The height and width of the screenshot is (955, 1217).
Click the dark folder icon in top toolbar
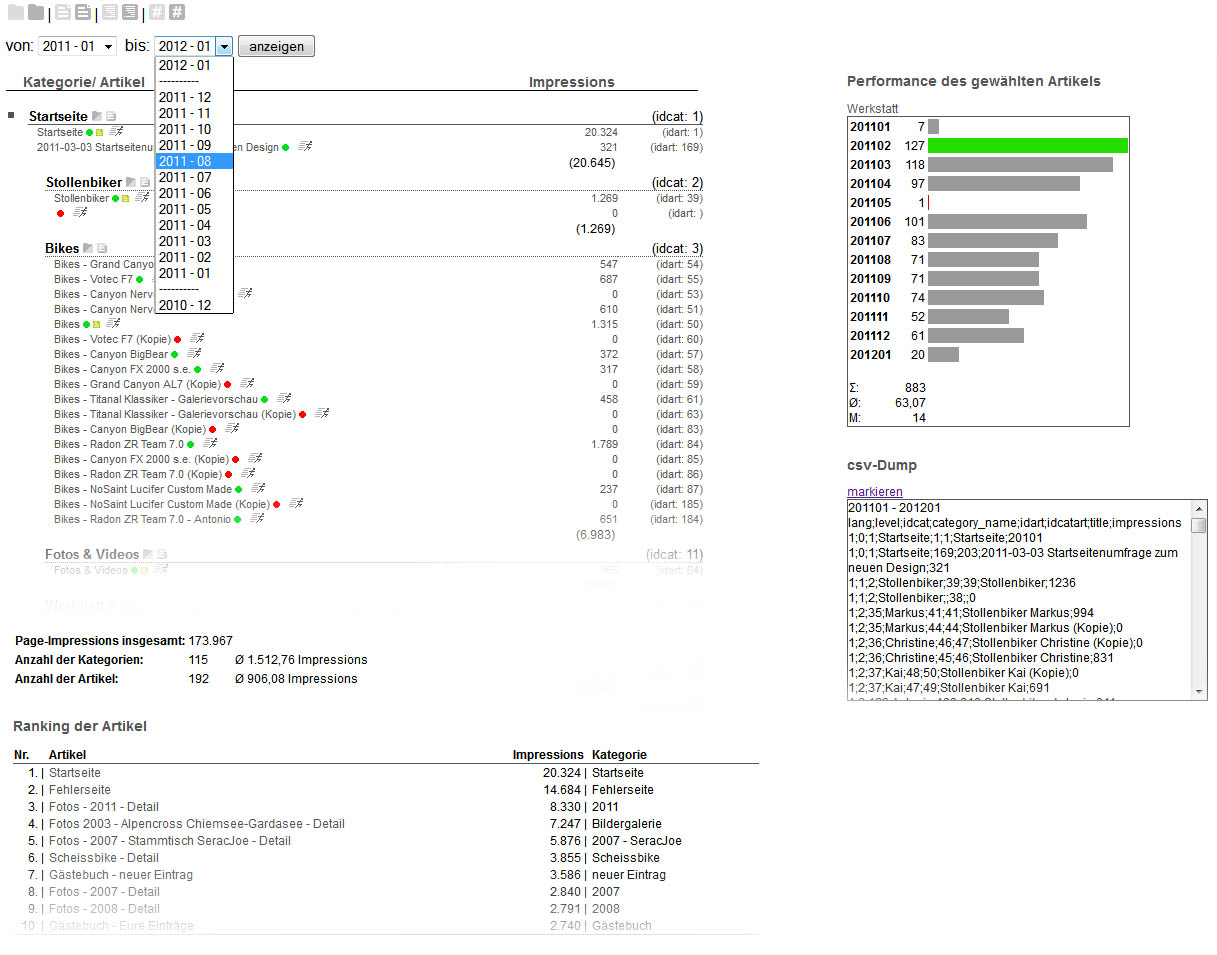point(36,13)
